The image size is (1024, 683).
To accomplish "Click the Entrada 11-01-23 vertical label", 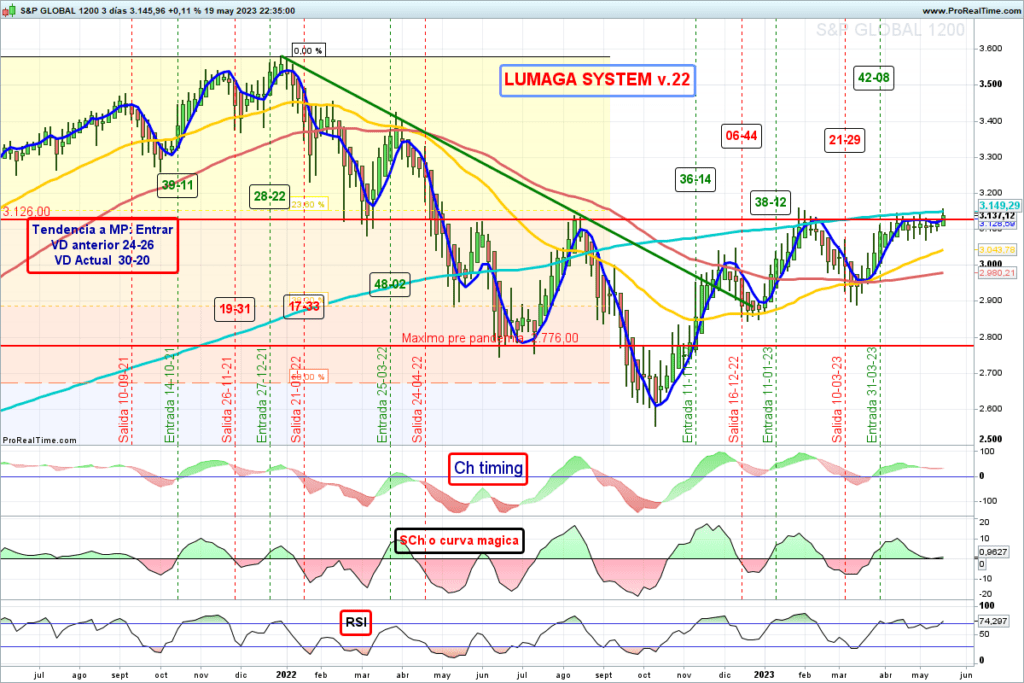I will pos(768,396).
